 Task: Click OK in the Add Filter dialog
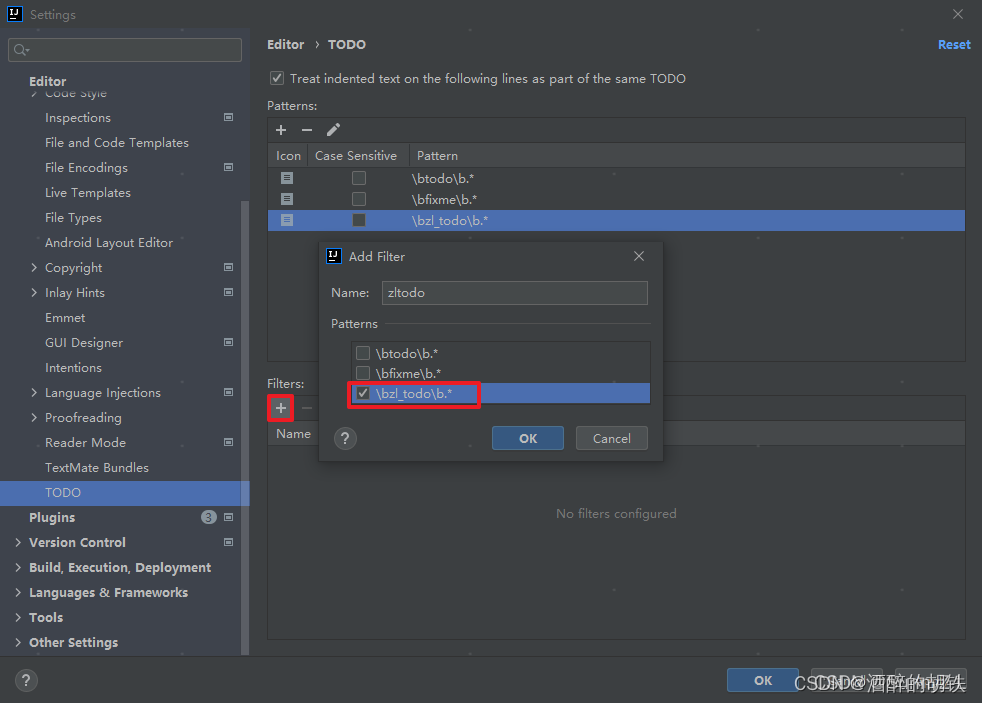click(528, 438)
